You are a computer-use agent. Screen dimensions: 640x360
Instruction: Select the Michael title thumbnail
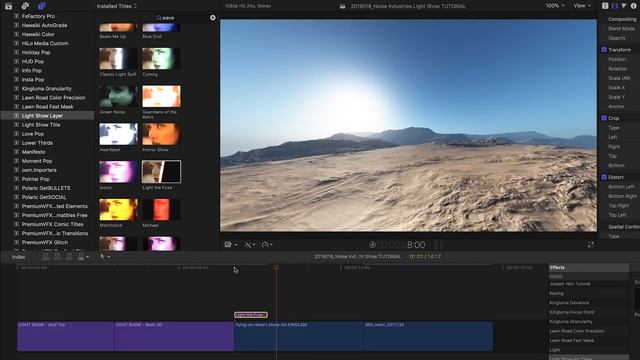(161, 210)
